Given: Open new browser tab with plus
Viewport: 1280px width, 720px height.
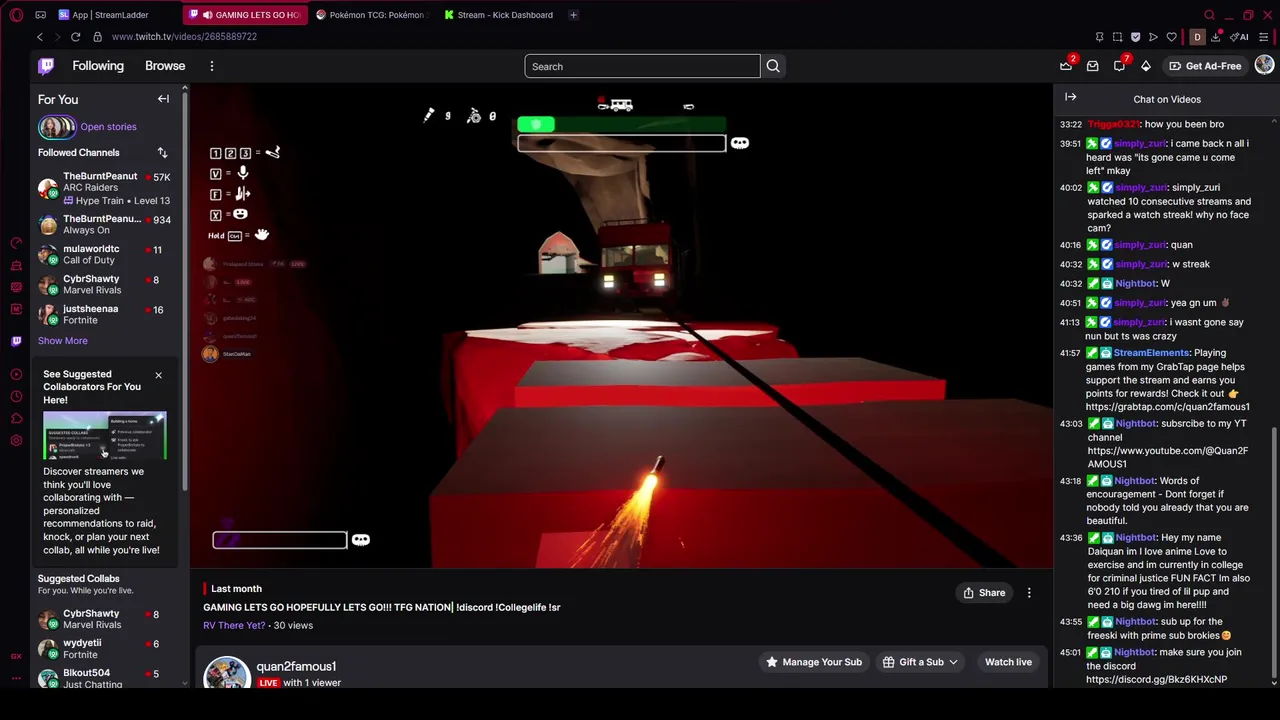Looking at the screenshot, I should click(x=573, y=15).
